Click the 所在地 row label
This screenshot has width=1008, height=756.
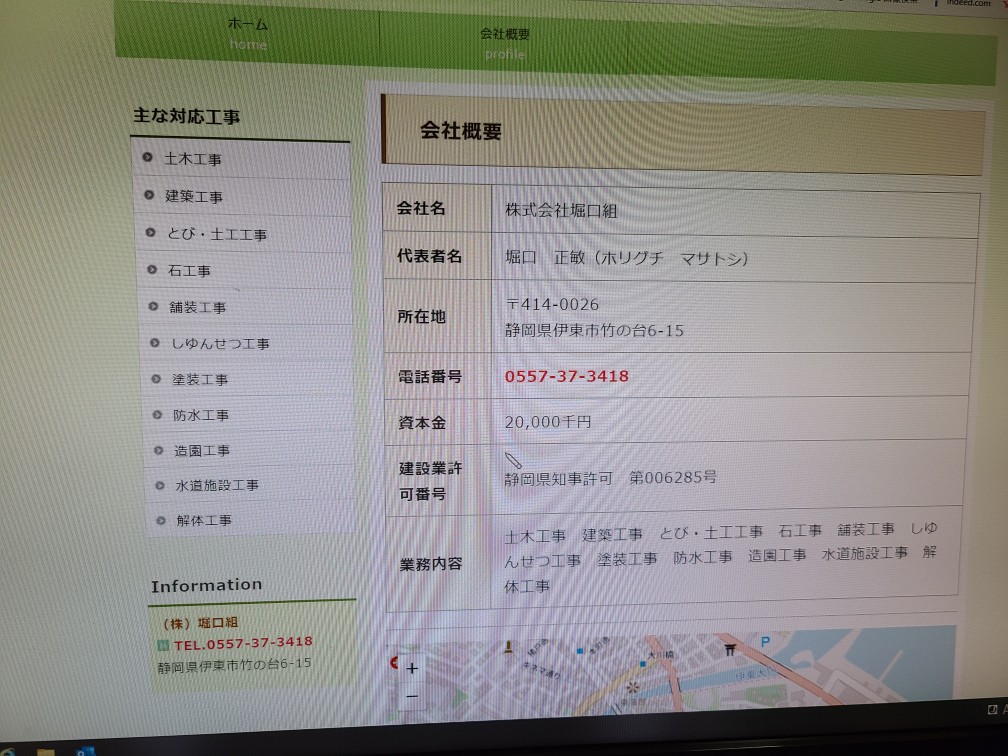tap(421, 316)
